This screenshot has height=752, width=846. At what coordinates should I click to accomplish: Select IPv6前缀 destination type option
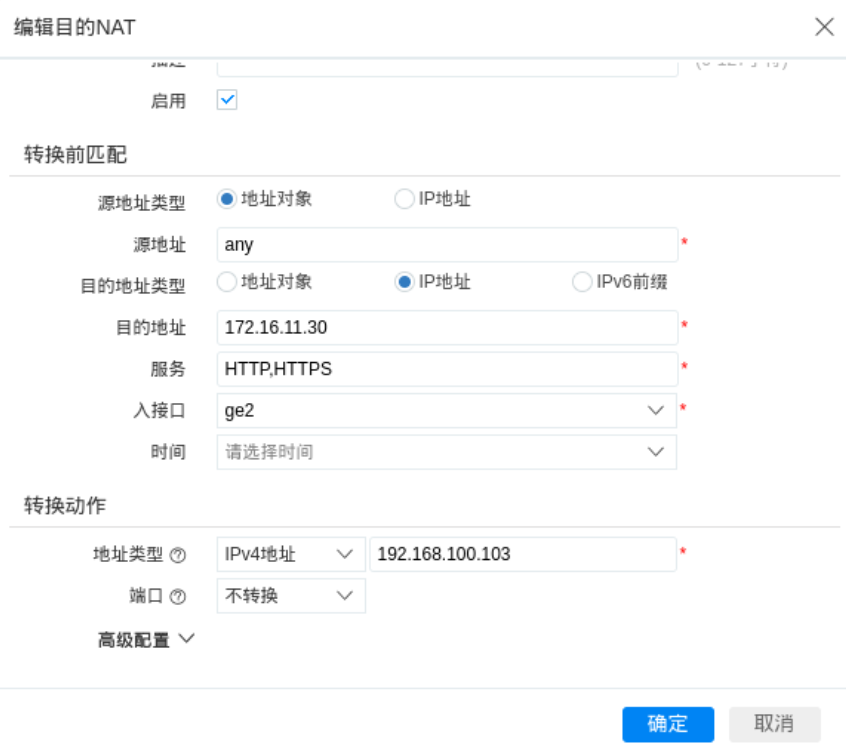582,282
